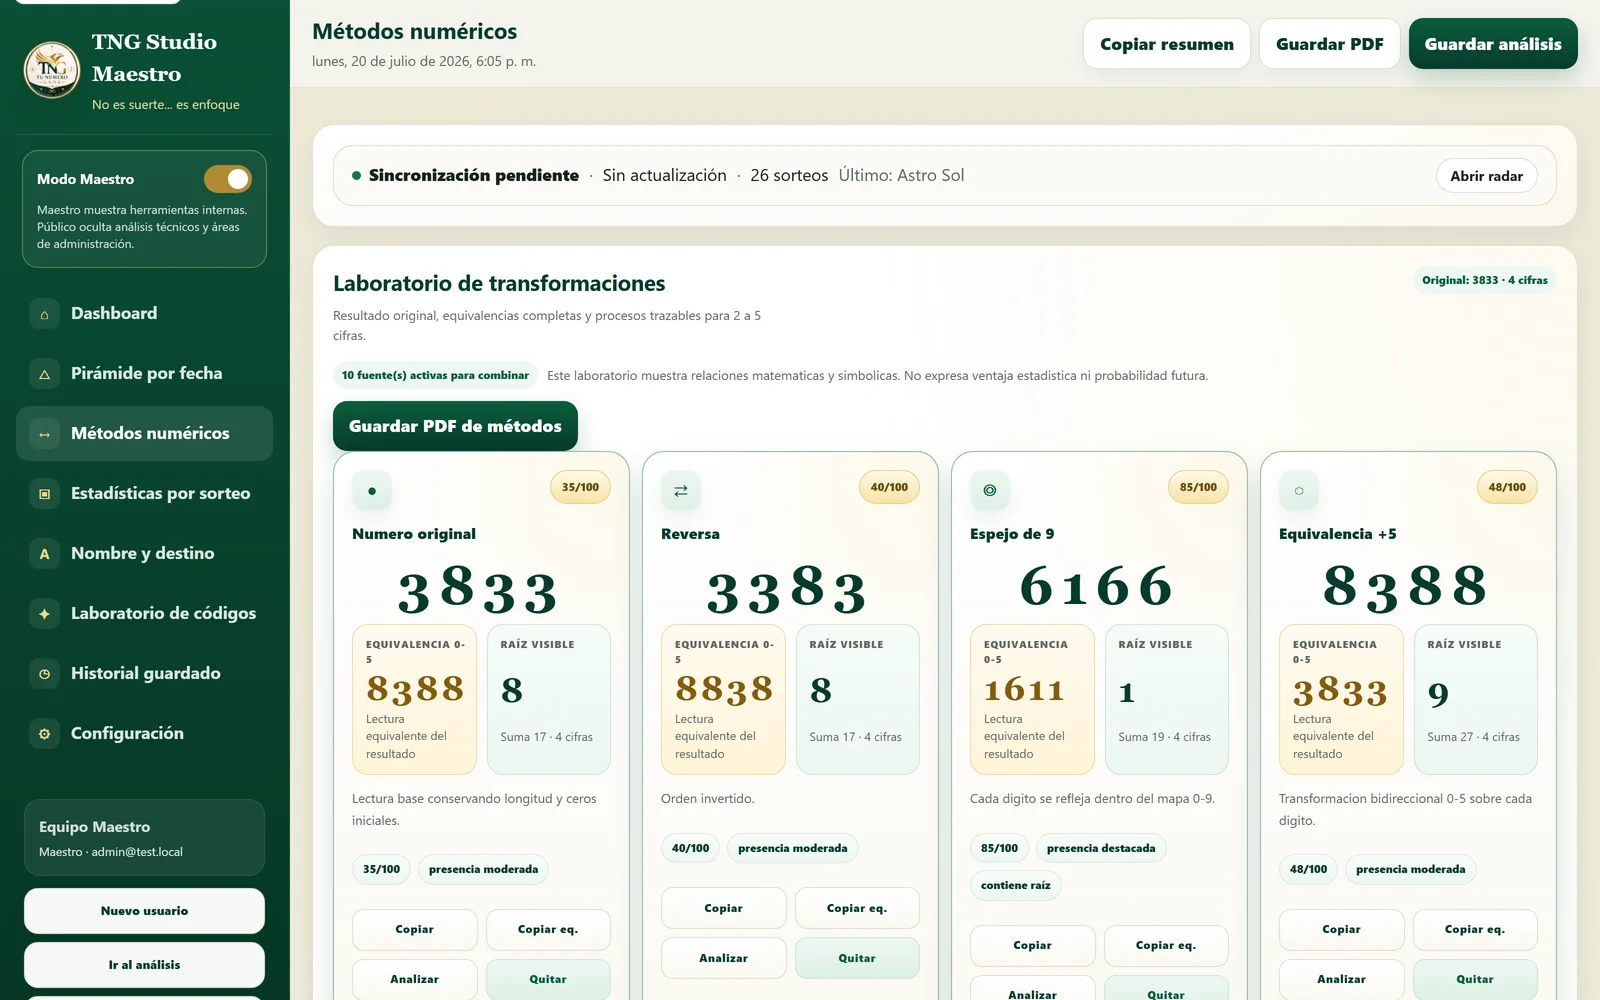Click the Nombre y destino letter icon

pyautogui.click(x=44, y=554)
